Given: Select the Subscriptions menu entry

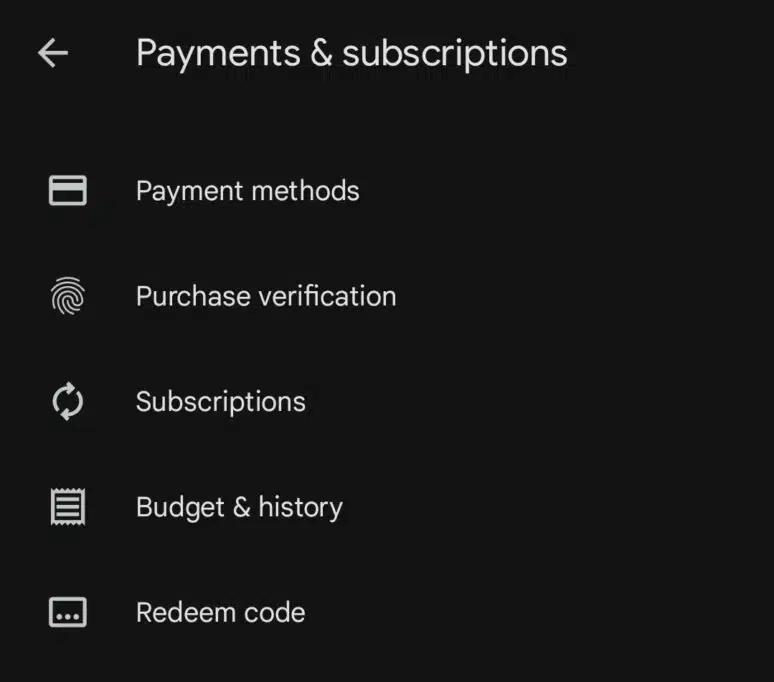Looking at the screenshot, I should pyautogui.click(x=300, y=402).
